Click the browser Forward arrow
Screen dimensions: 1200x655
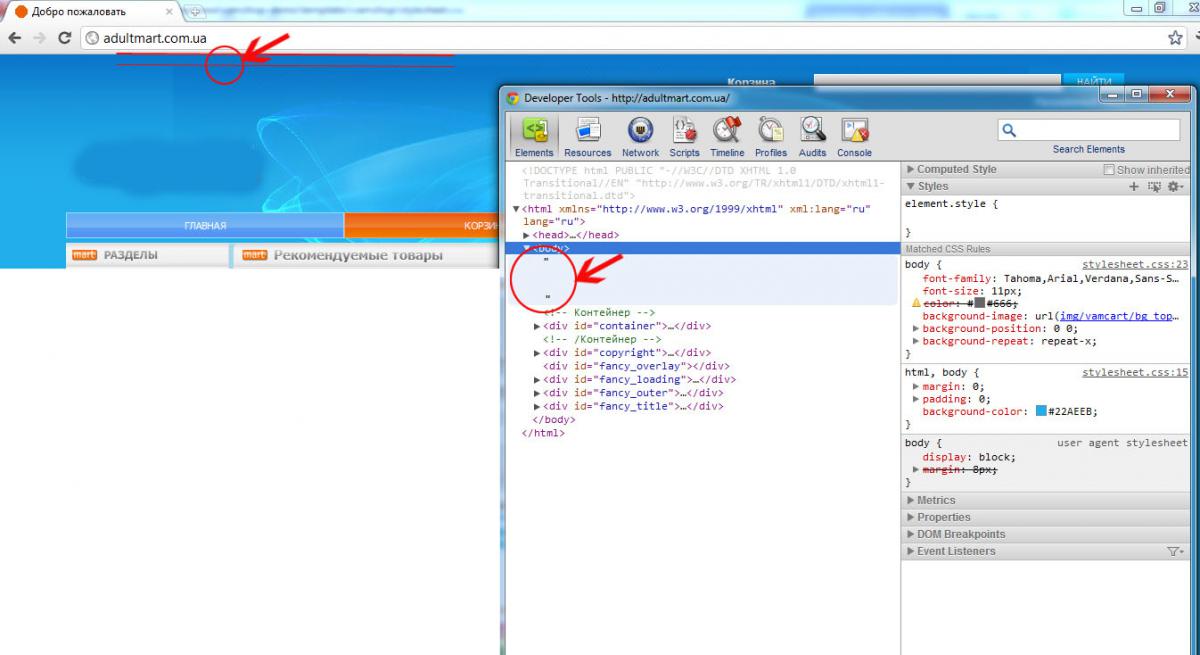[40, 38]
